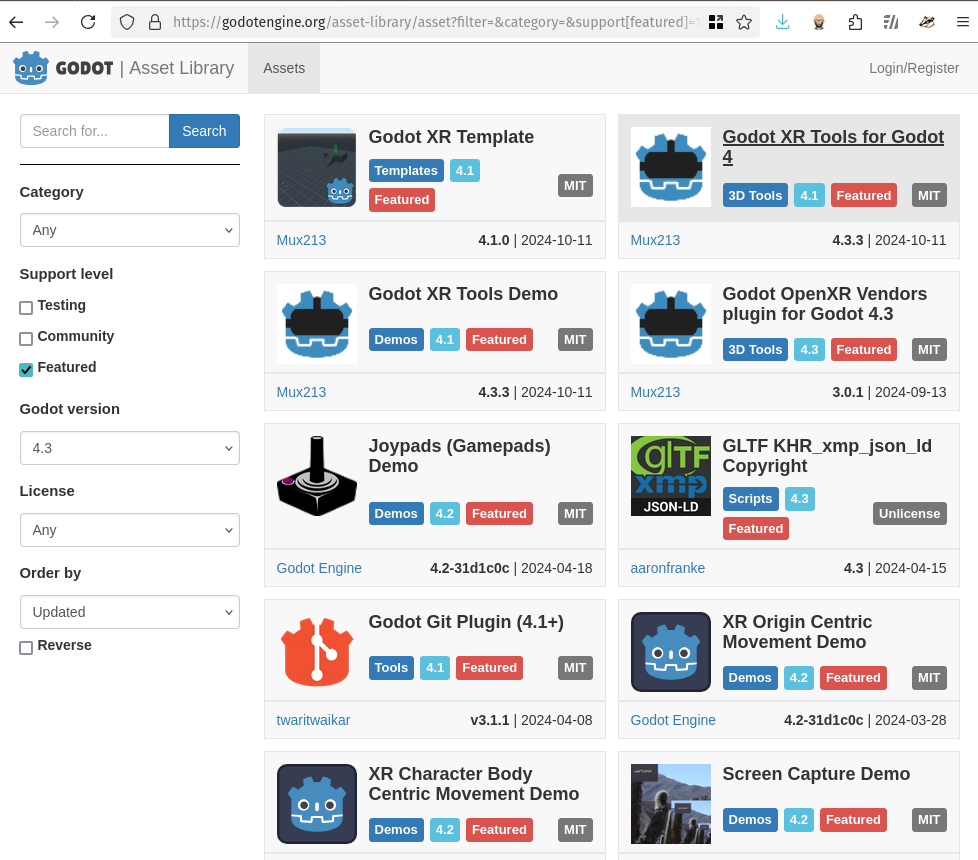Open the Login/Register page
Image resolution: width=978 pixels, height=860 pixels.
click(914, 68)
